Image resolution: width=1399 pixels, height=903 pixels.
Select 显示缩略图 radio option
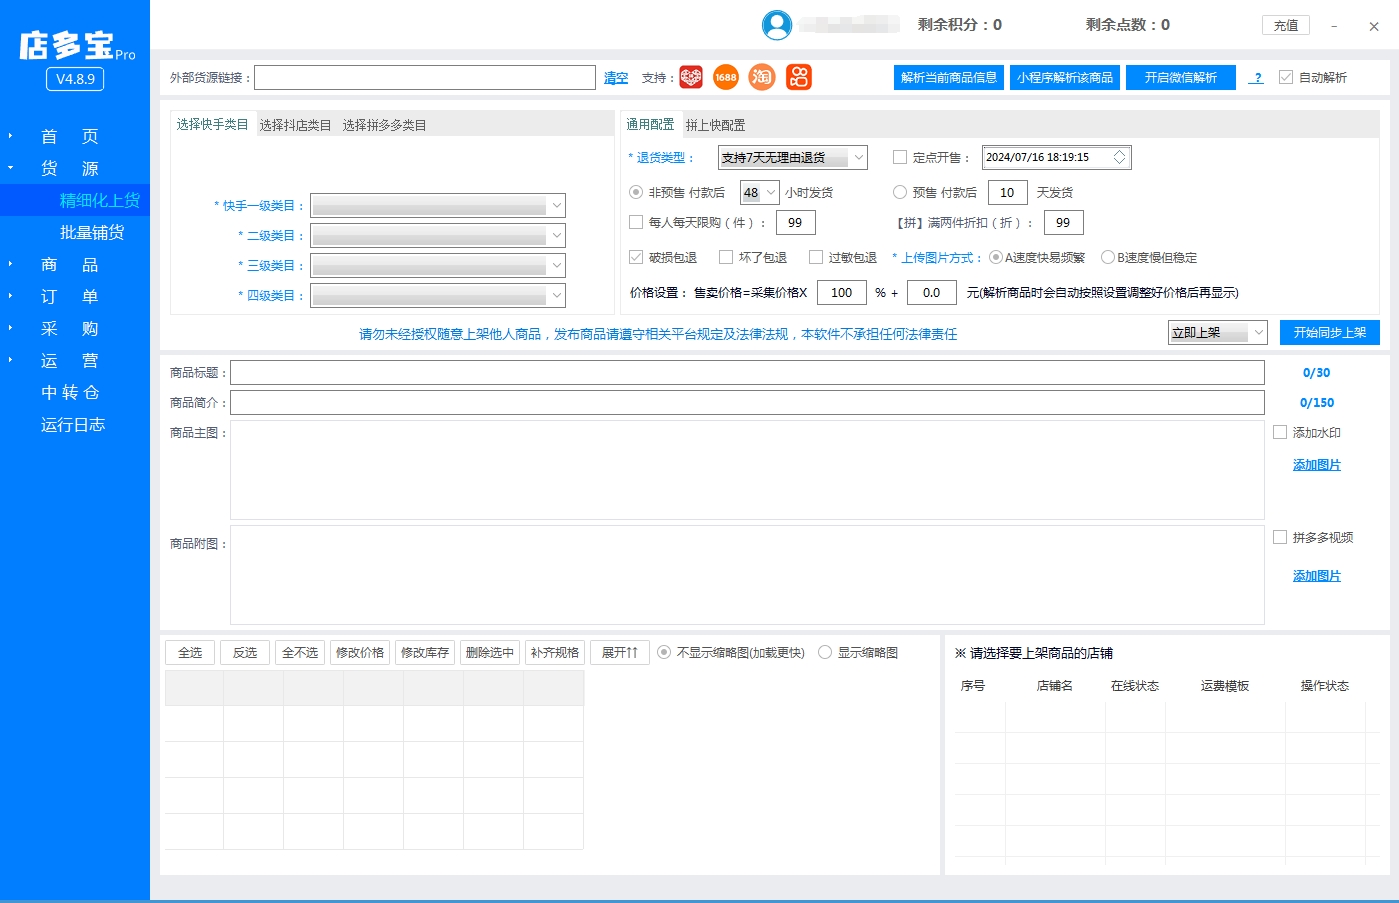[825, 652]
